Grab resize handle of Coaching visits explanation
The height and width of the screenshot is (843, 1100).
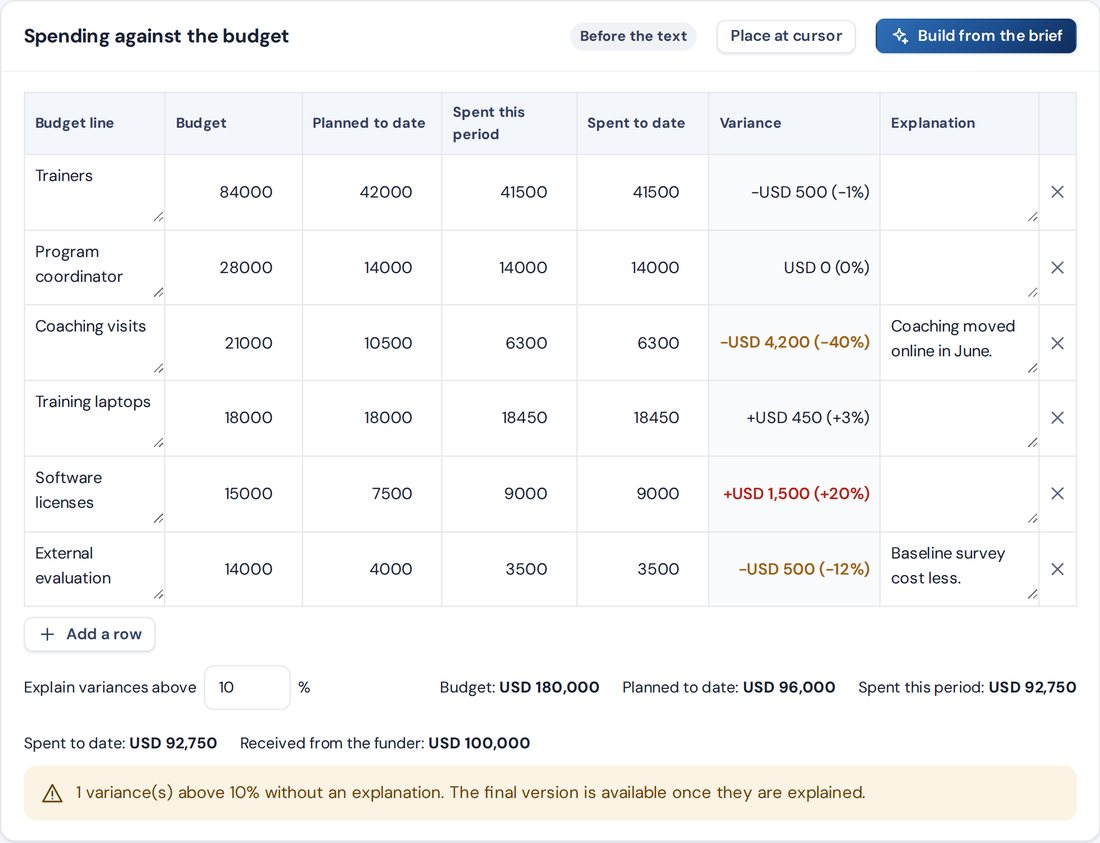(1033, 368)
